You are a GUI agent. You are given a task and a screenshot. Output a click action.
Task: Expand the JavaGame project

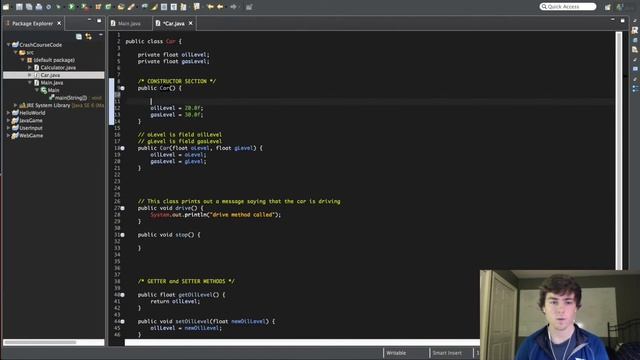click(9, 120)
